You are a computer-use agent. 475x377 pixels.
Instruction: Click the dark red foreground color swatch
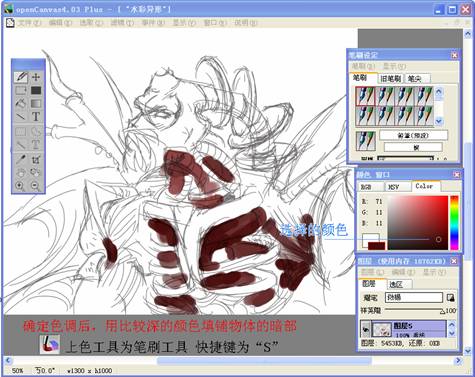click(x=377, y=246)
